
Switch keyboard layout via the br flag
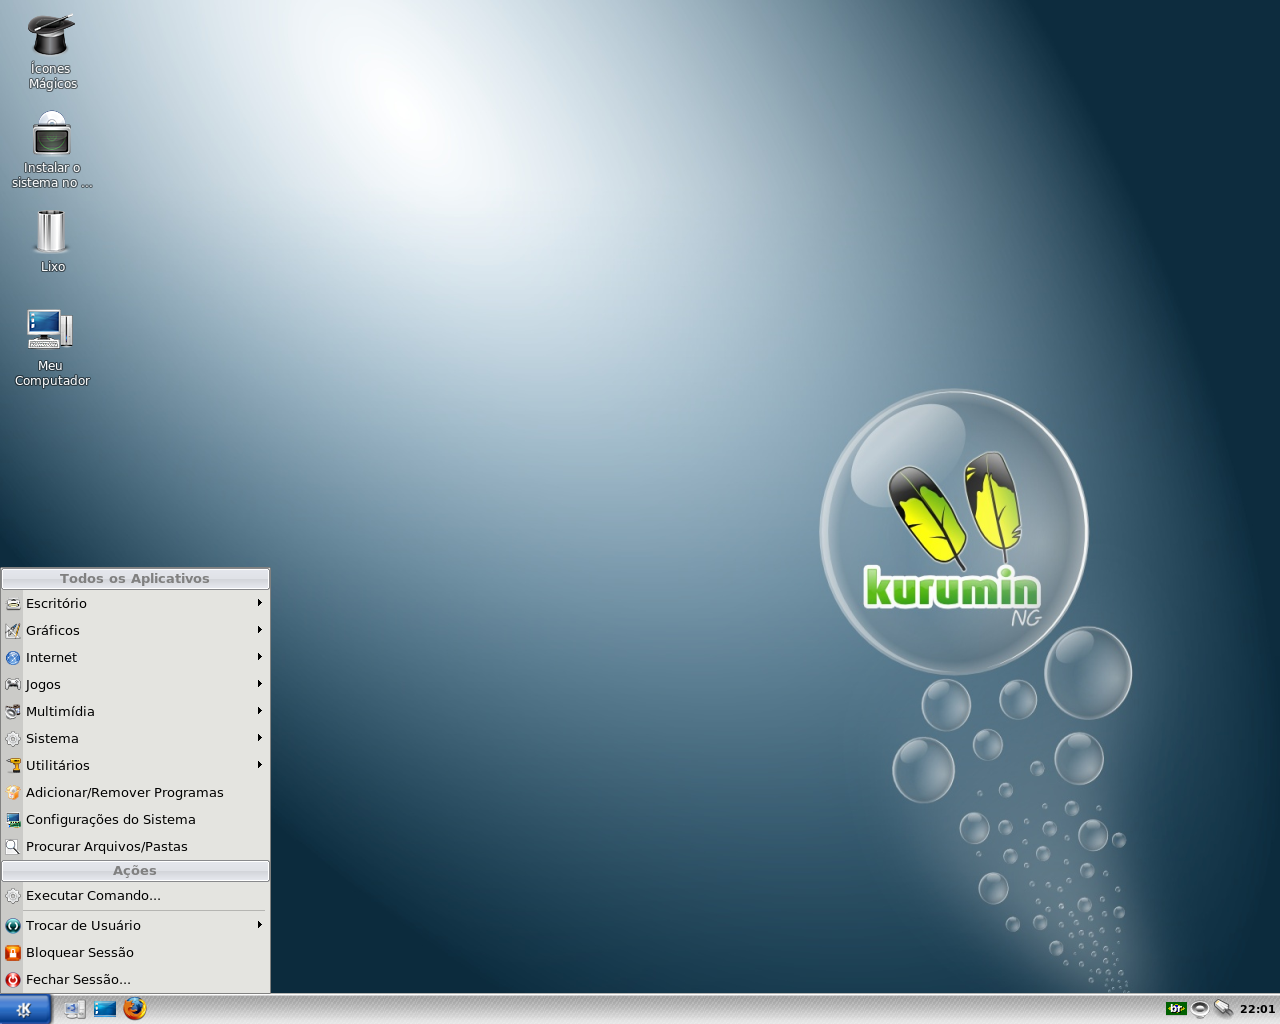pos(1176,1008)
